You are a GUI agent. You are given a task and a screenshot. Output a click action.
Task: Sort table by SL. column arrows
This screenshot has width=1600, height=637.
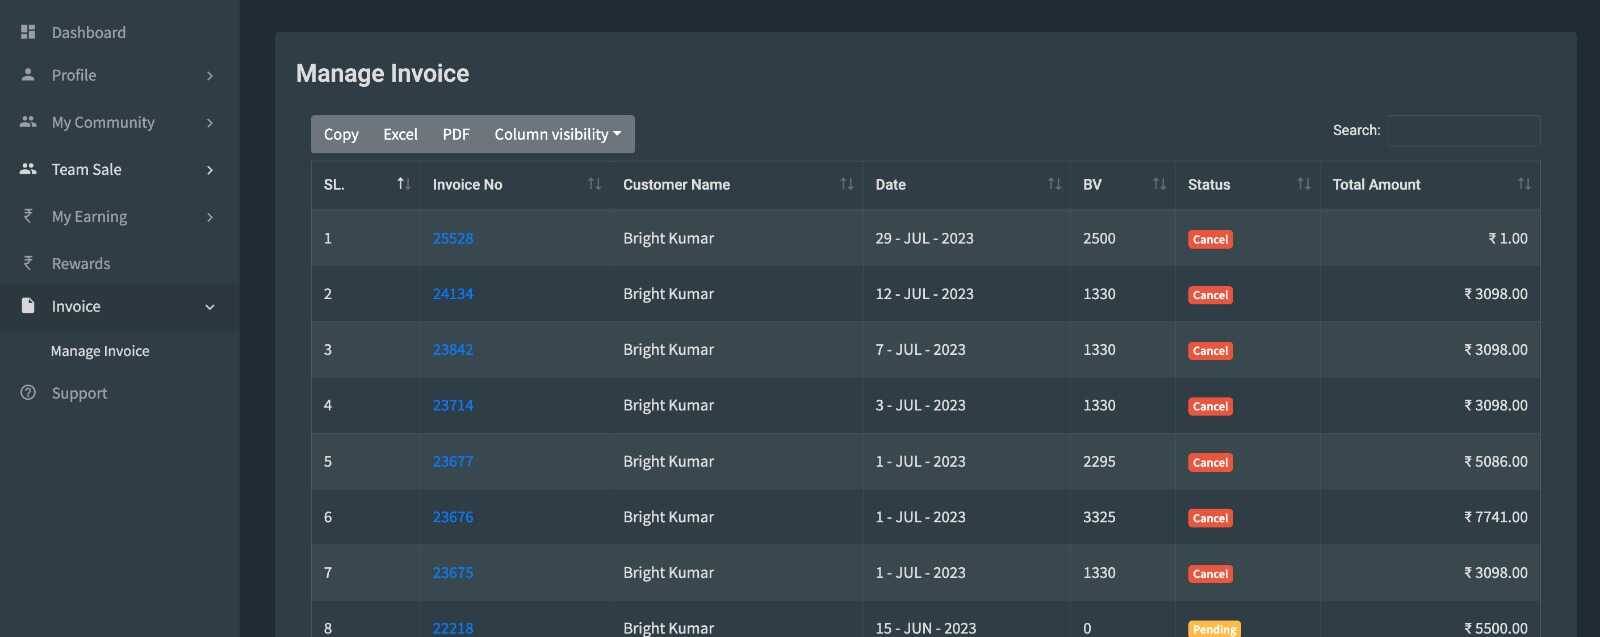coord(404,184)
